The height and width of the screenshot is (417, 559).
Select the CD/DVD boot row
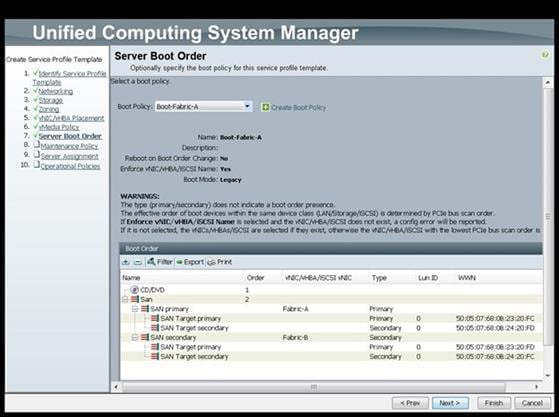click(x=332, y=290)
